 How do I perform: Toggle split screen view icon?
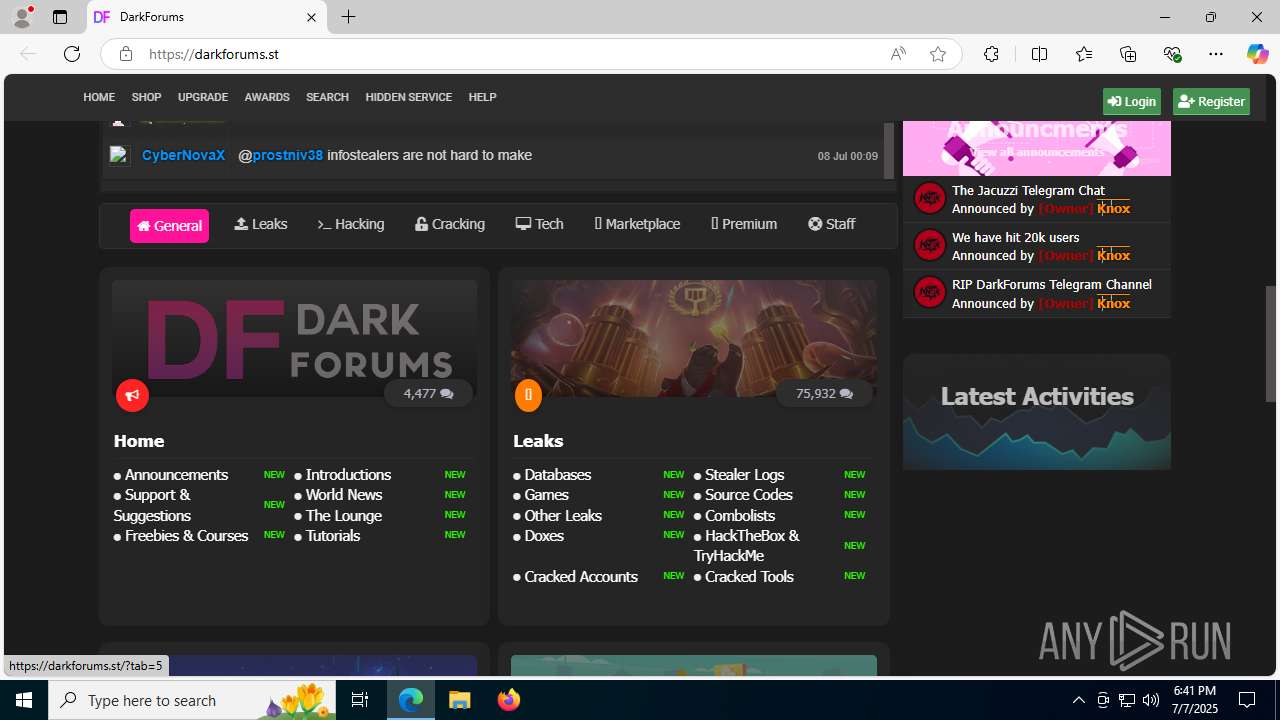coord(1039,54)
